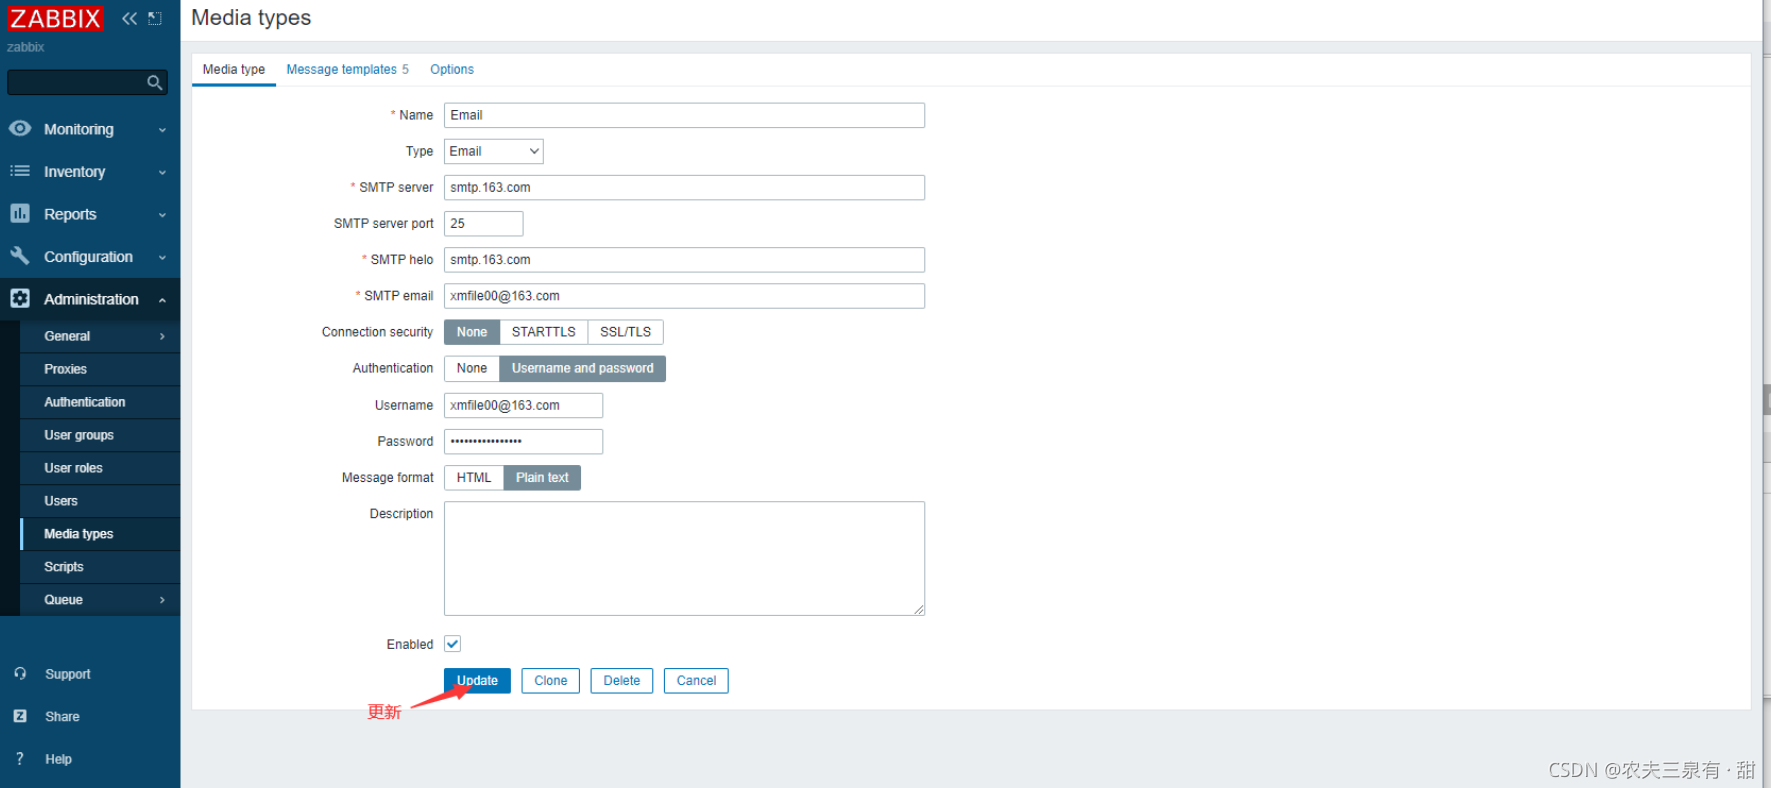Open the Message templates tab
Viewport: 1771px width, 788px height.
point(347,69)
